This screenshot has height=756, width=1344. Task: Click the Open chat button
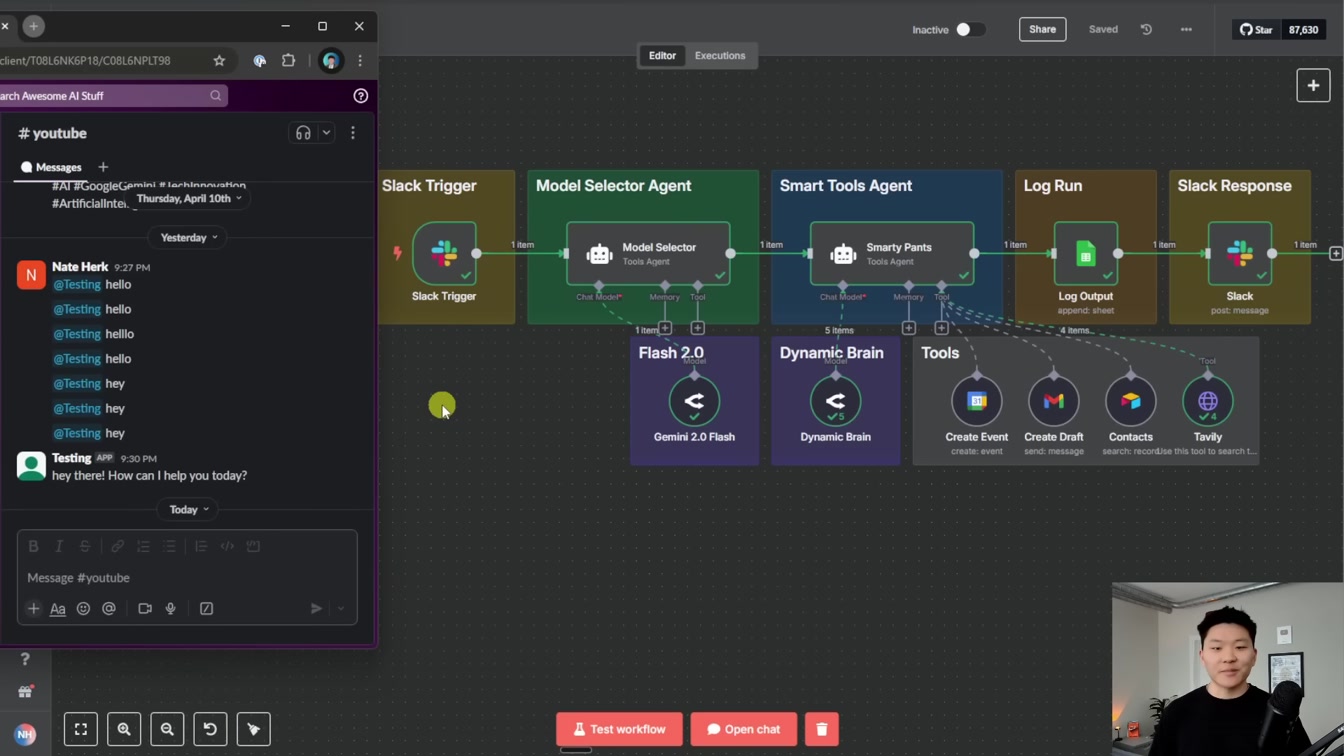743,729
